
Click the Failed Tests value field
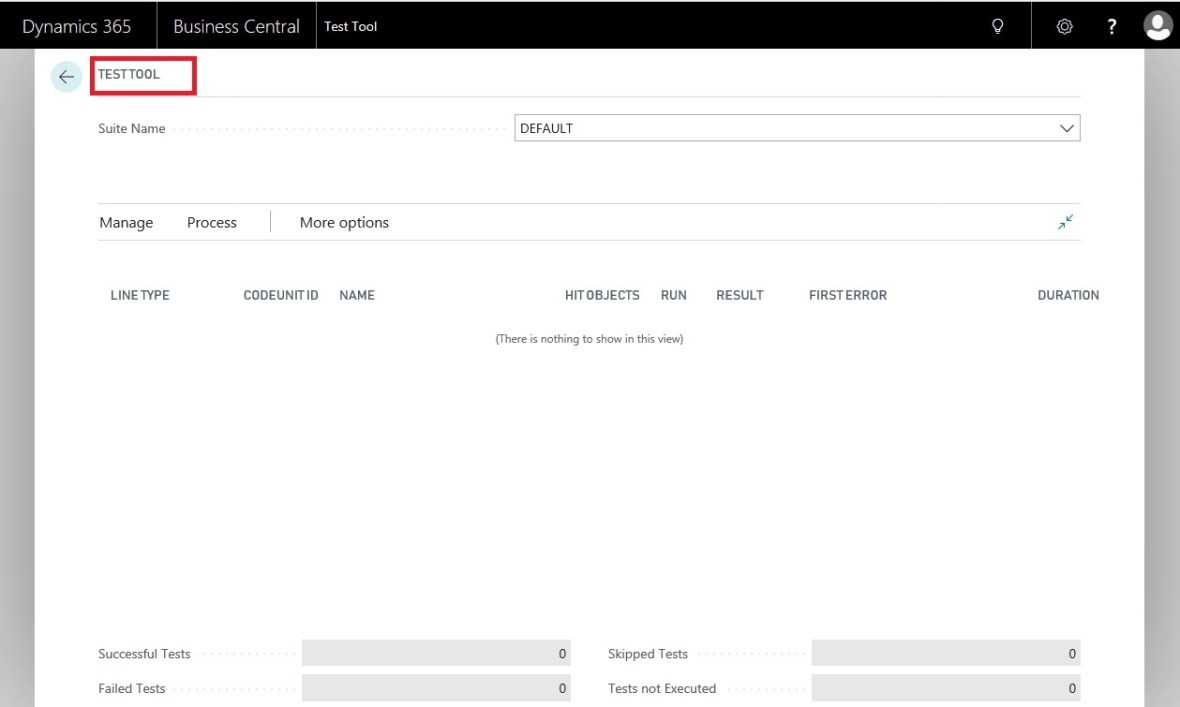(x=436, y=688)
